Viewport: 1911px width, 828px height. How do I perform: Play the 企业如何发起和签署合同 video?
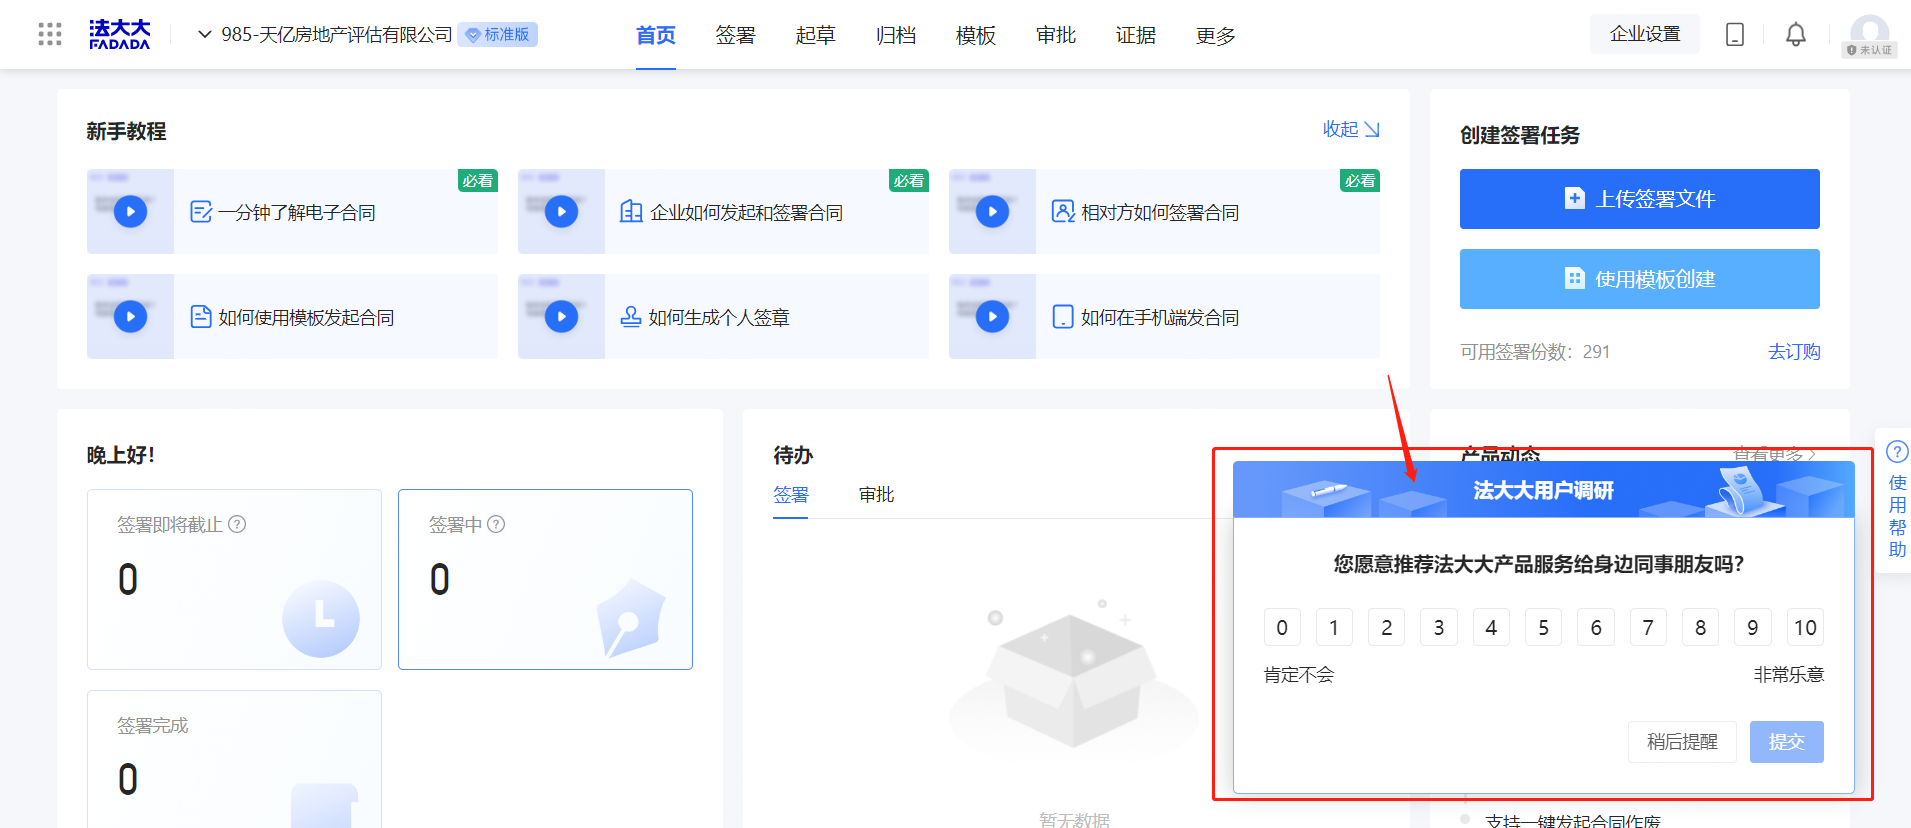point(561,211)
